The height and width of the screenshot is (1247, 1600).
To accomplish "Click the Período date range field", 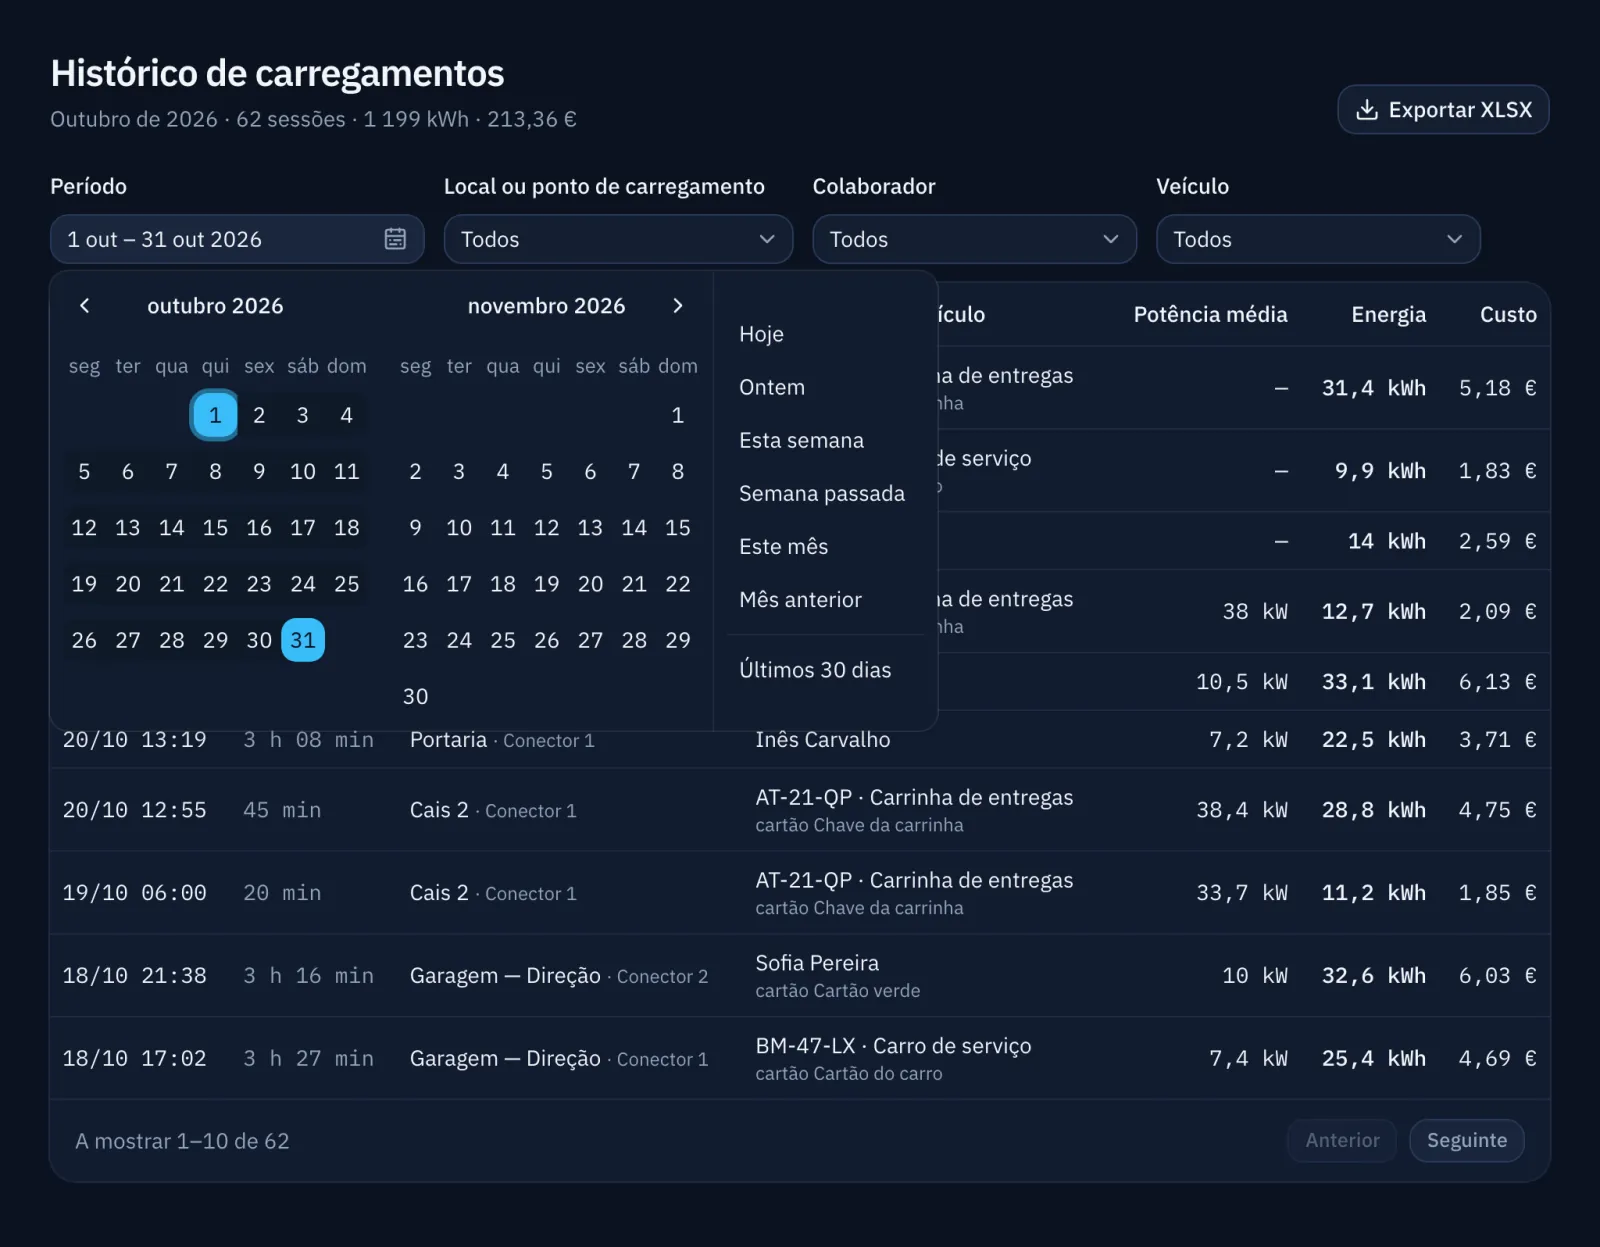I will pos(237,239).
